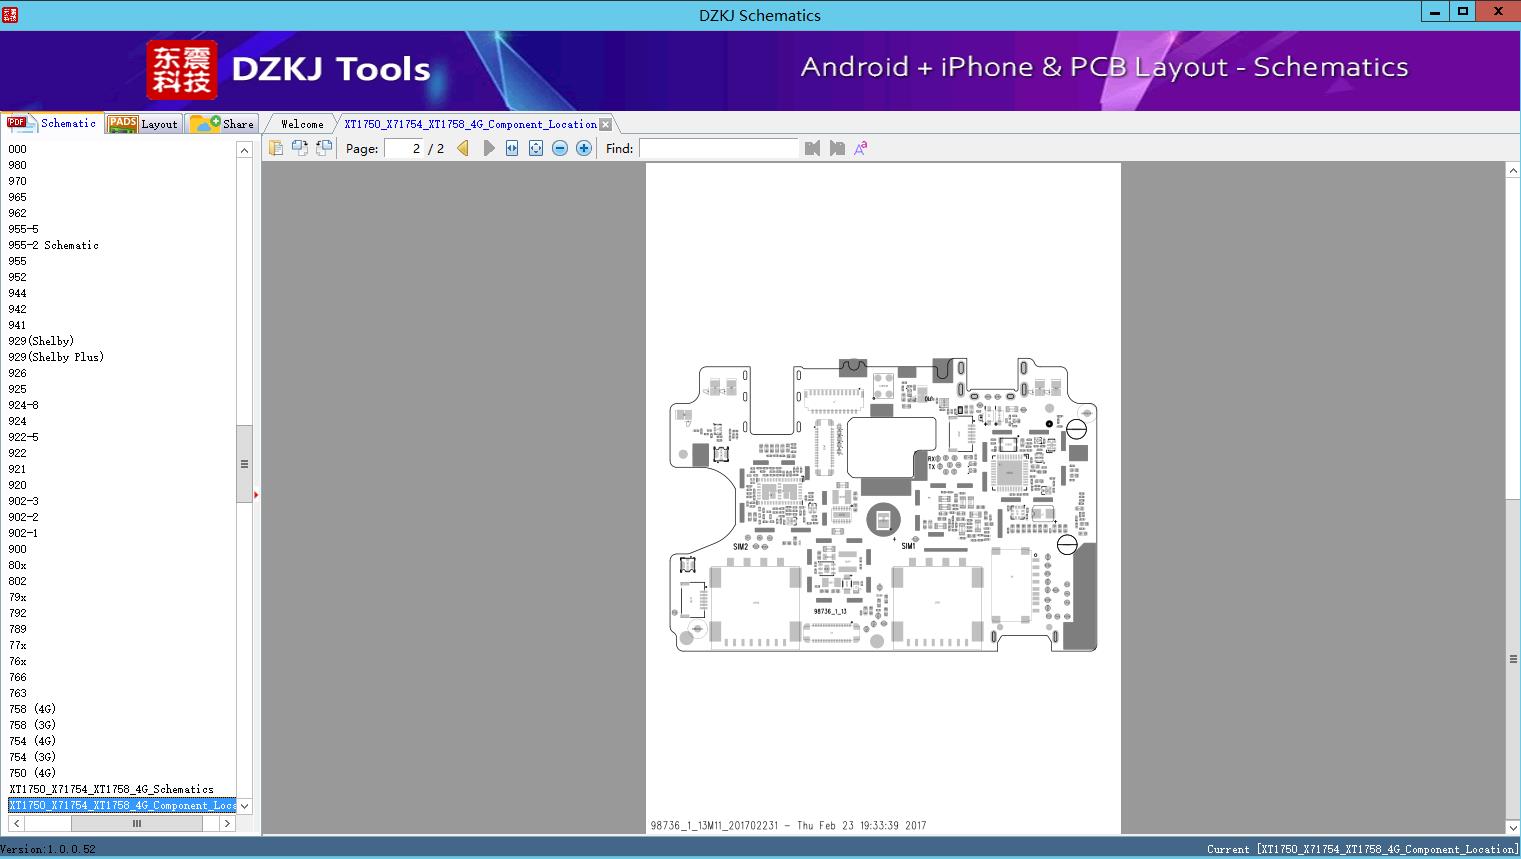The width and height of the screenshot is (1521, 859).
Task: Zoom in with plus icon
Action: 584,148
